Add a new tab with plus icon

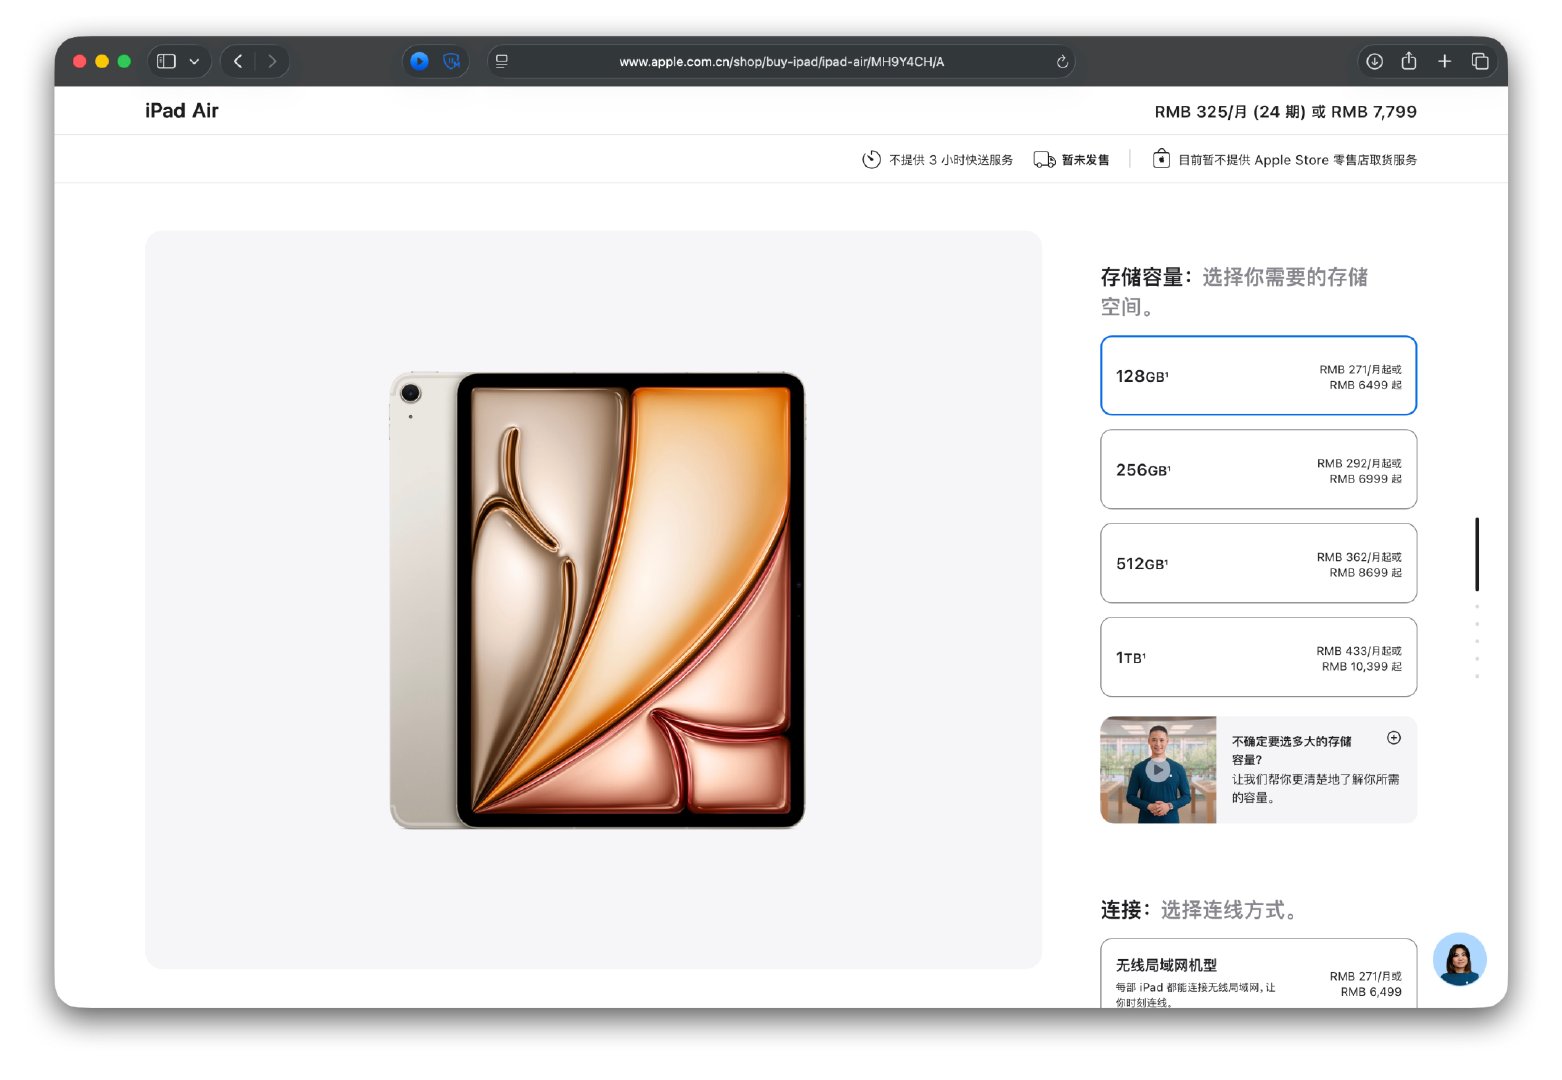pos(1445,61)
